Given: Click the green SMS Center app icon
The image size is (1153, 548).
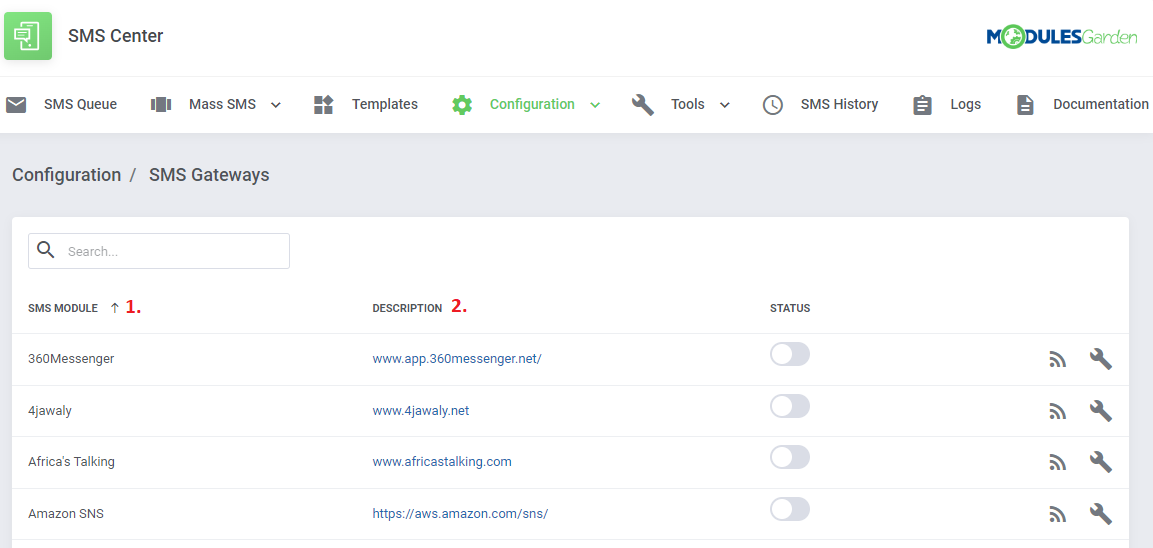Looking at the screenshot, I should [x=28, y=36].
